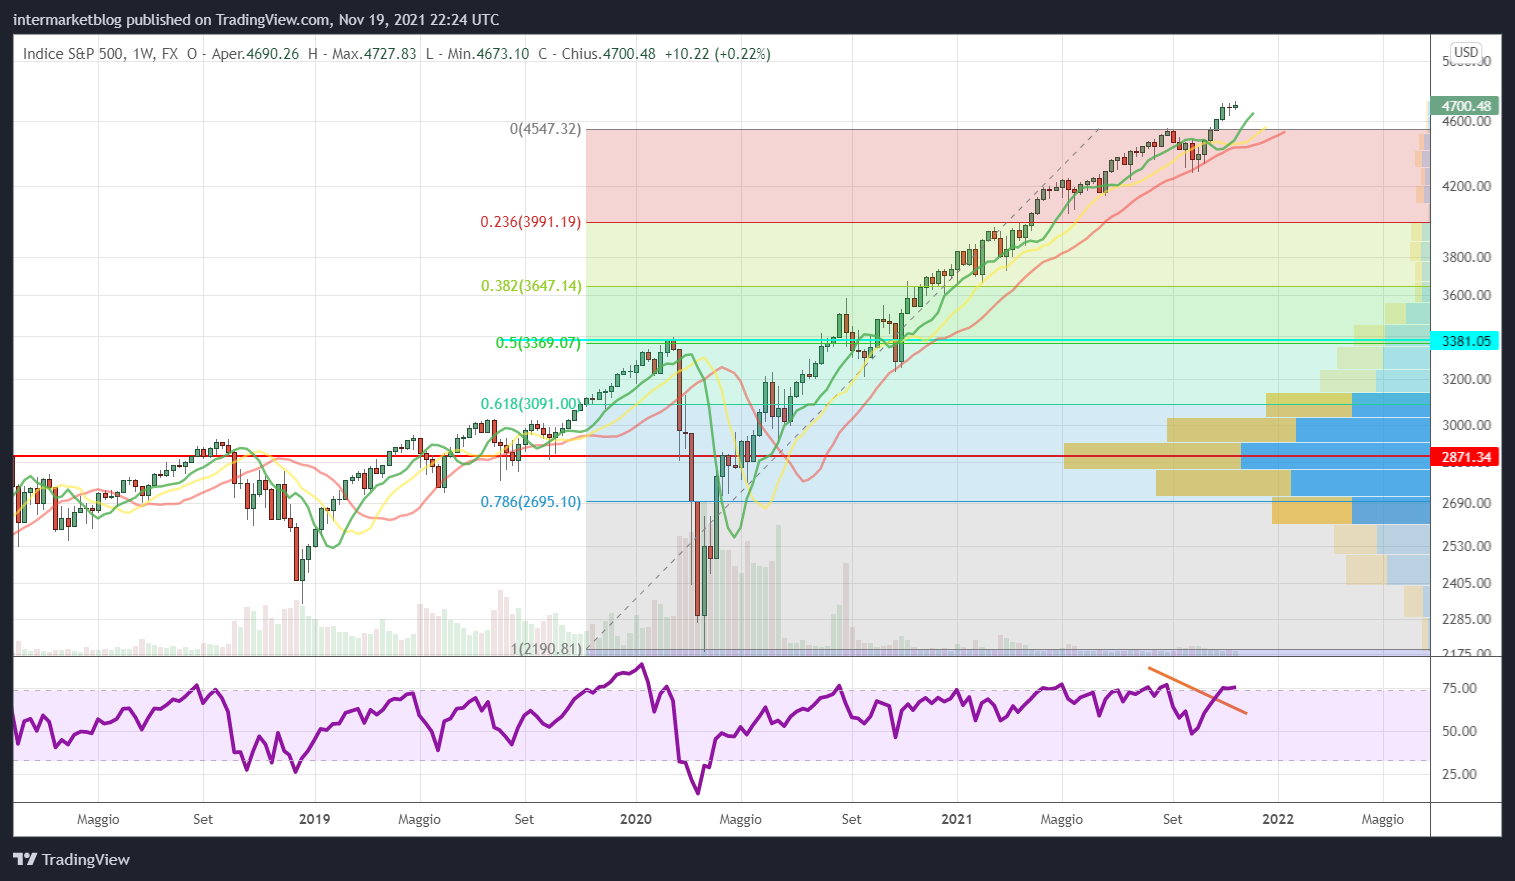
Task: Click the 3600.00 price axis label
Action: [x=1466, y=295]
